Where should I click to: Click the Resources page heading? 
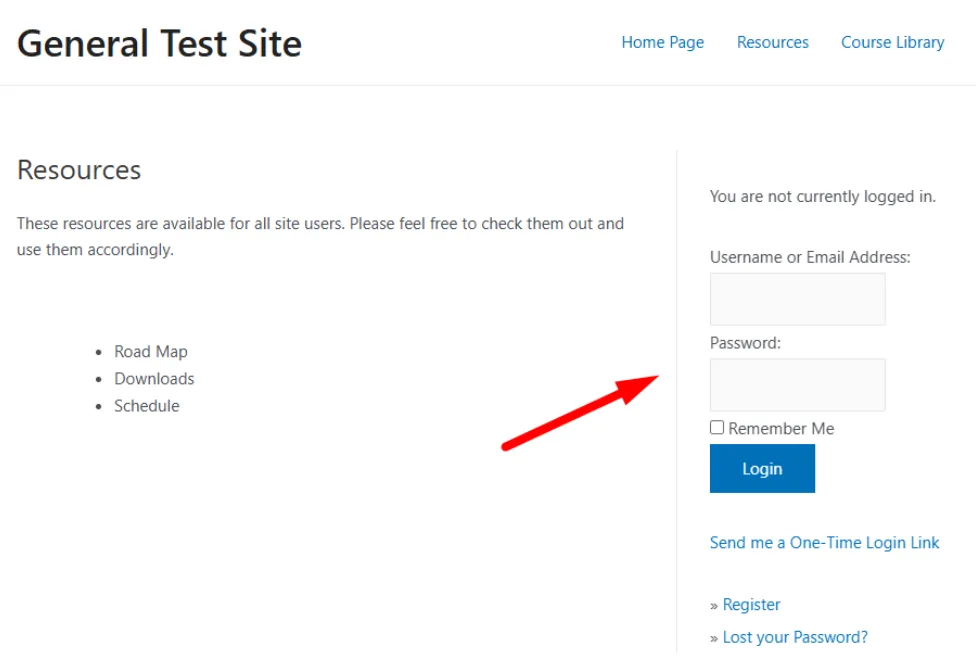[x=79, y=170]
